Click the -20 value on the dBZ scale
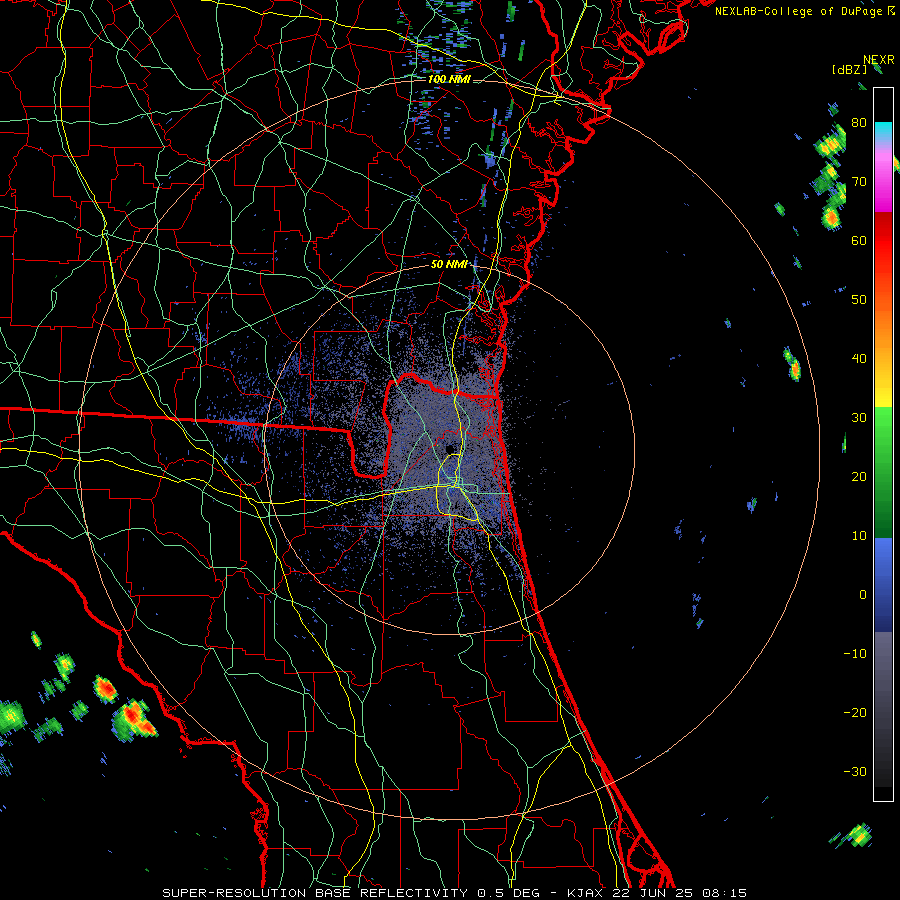Viewport: 900px width, 900px height. coord(855,712)
